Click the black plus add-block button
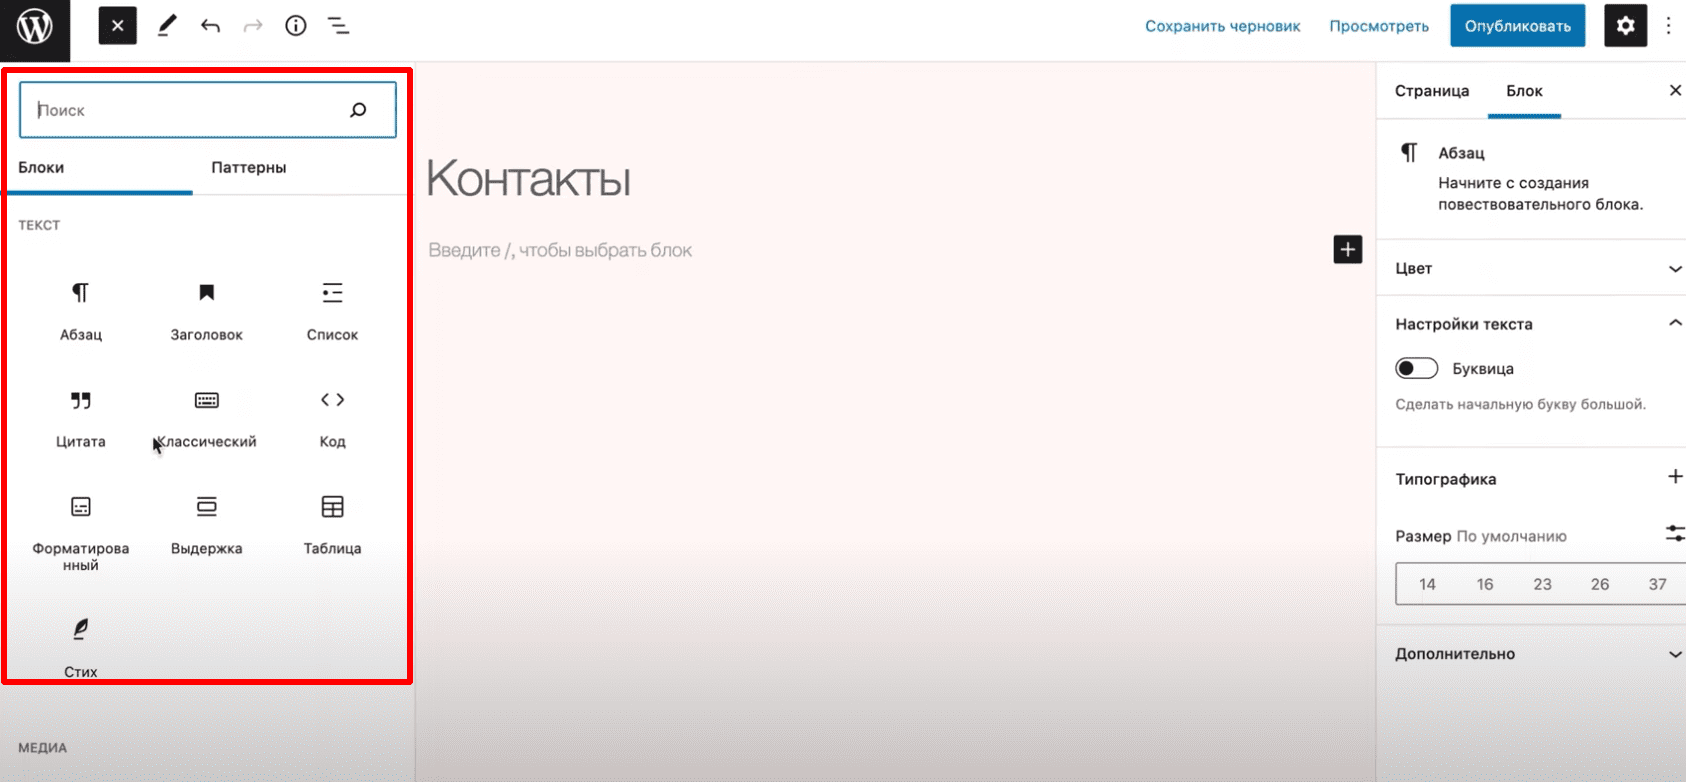This screenshot has height=782, width=1686. point(1348,249)
